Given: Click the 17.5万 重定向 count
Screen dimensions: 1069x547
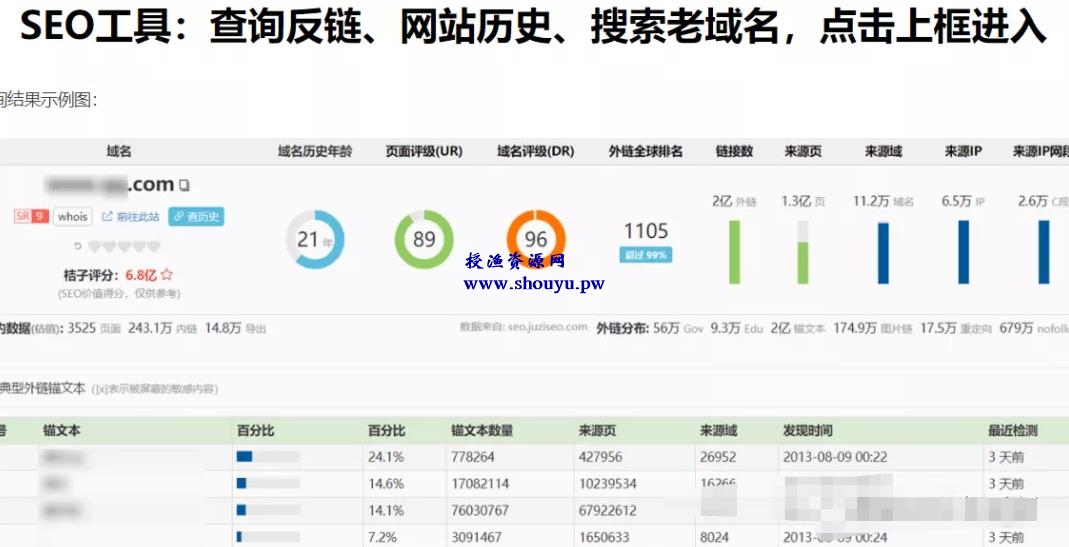Looking at the screenshot, I should pyautogui.click(x=956, y=328).
